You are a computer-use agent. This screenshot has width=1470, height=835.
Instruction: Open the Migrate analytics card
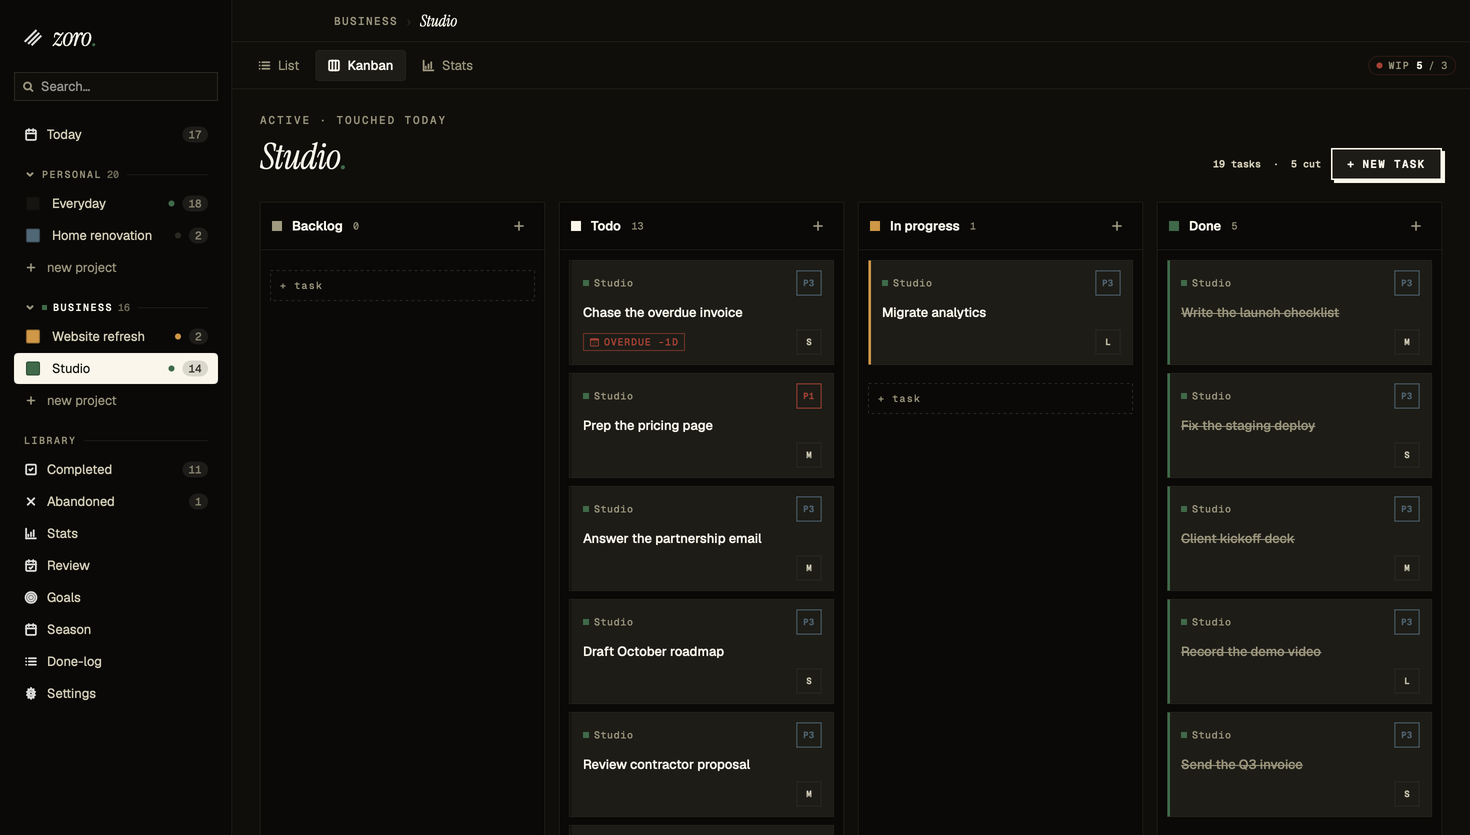(x=1000, y=313)
